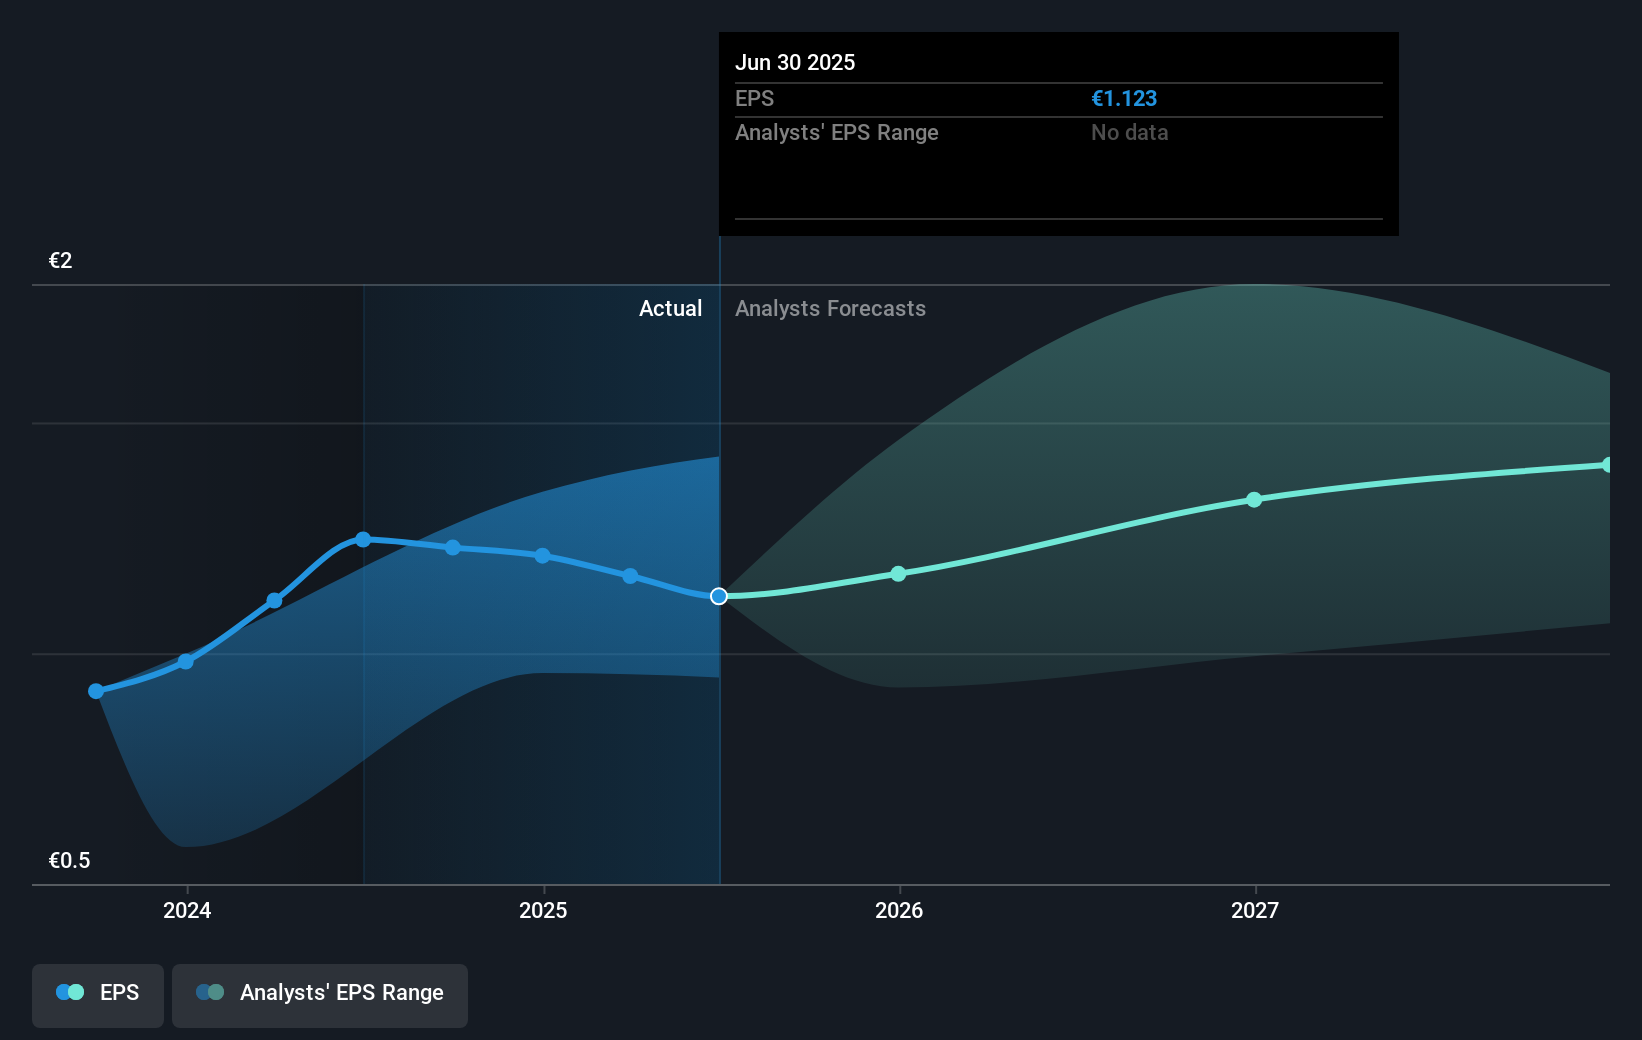The image size is (1642, 1040).
Task: Click the 2024 x-axis label
Action: click(187, 910)
